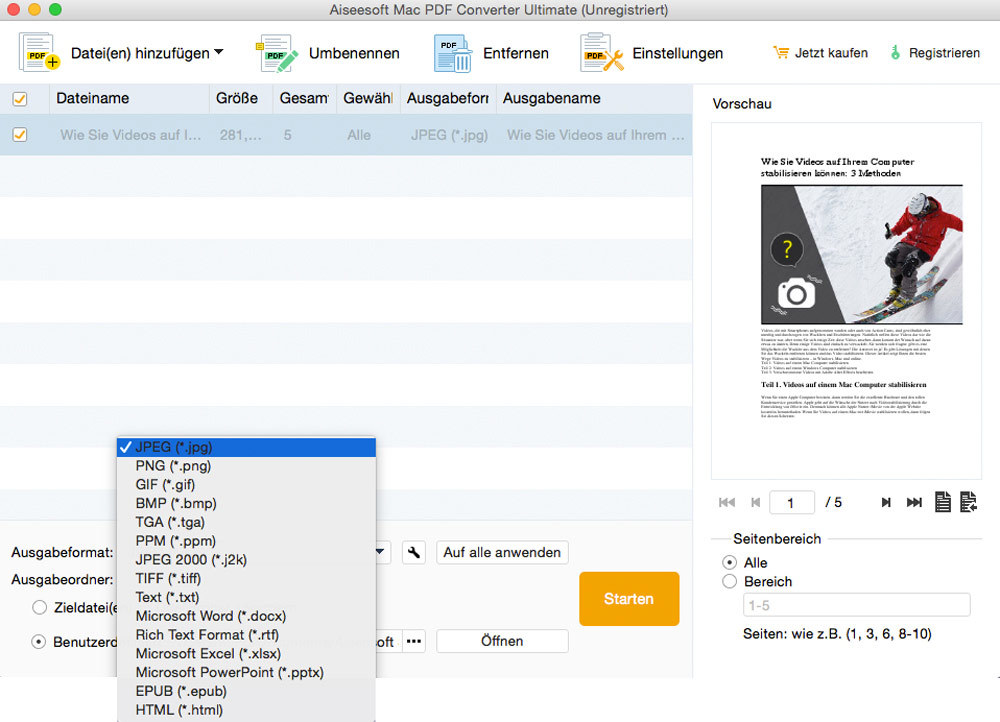Click the Alle cell in file row

pyautogui.click(x=359, y=135)
